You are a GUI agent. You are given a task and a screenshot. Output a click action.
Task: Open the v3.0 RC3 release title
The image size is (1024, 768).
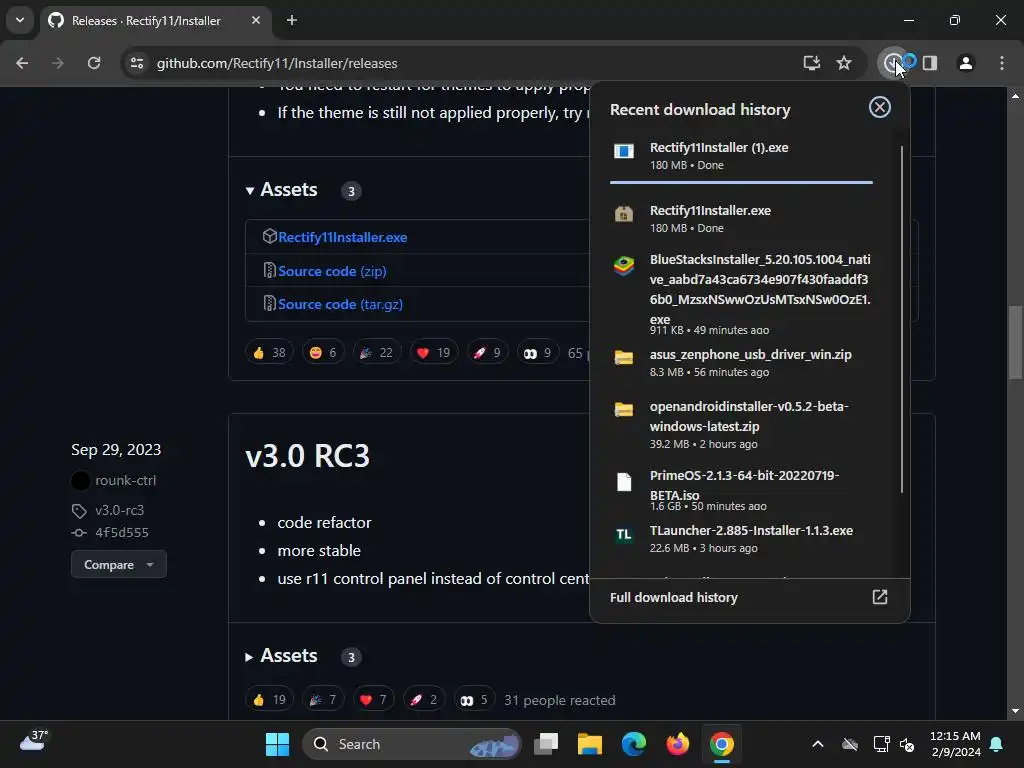point(308,456)
